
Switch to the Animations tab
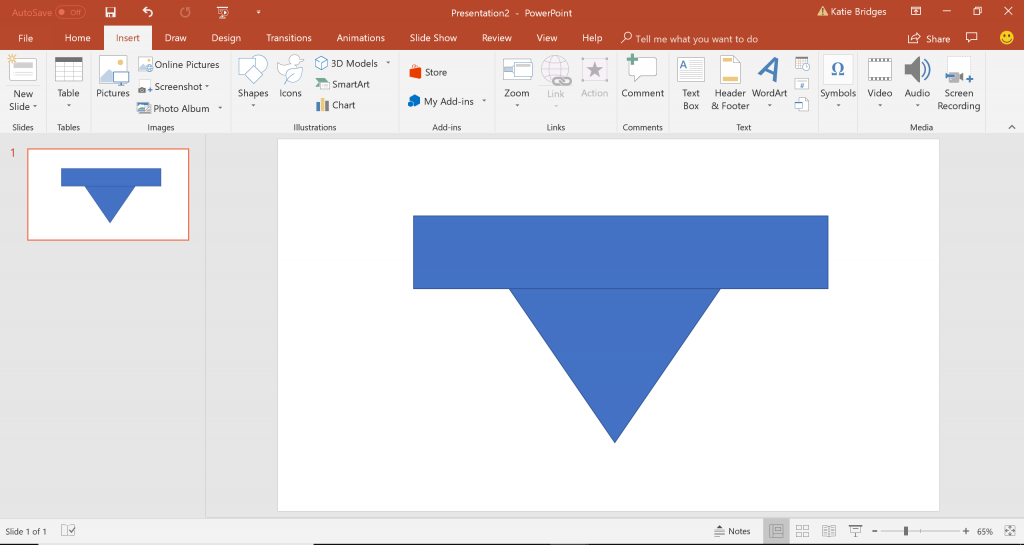pyautogui.click(x=360, y=38)
